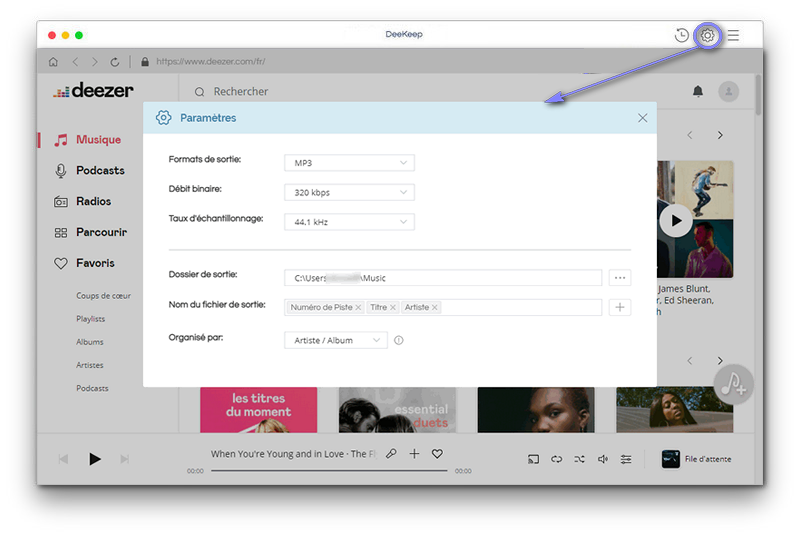Open Artistes link in sidebar

(90, 365)
